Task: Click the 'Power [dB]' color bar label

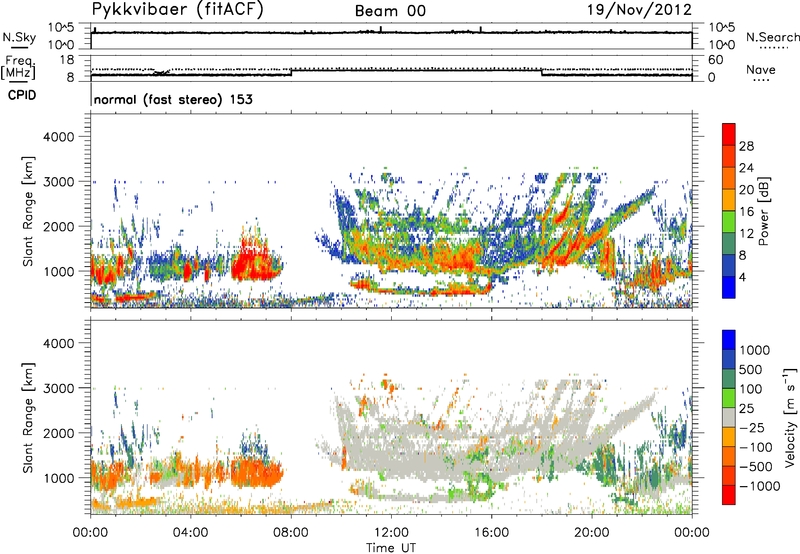Action: (x=763, y=211)
